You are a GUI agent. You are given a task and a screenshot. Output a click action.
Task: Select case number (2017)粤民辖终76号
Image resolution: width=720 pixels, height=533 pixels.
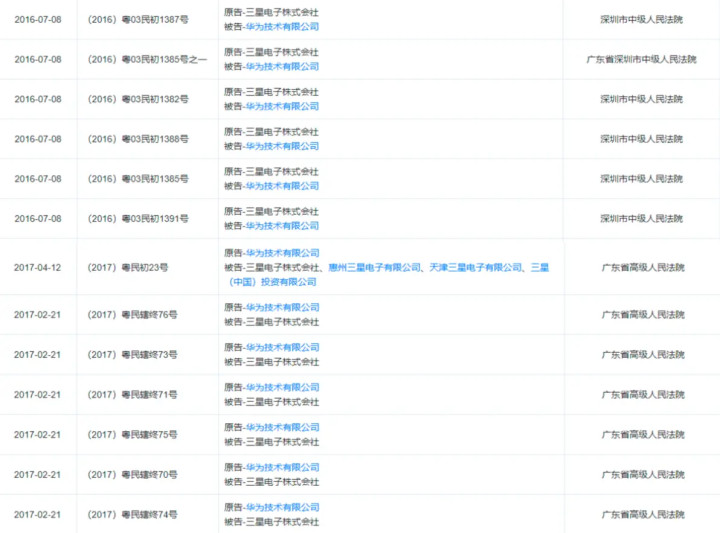[132, 314]
